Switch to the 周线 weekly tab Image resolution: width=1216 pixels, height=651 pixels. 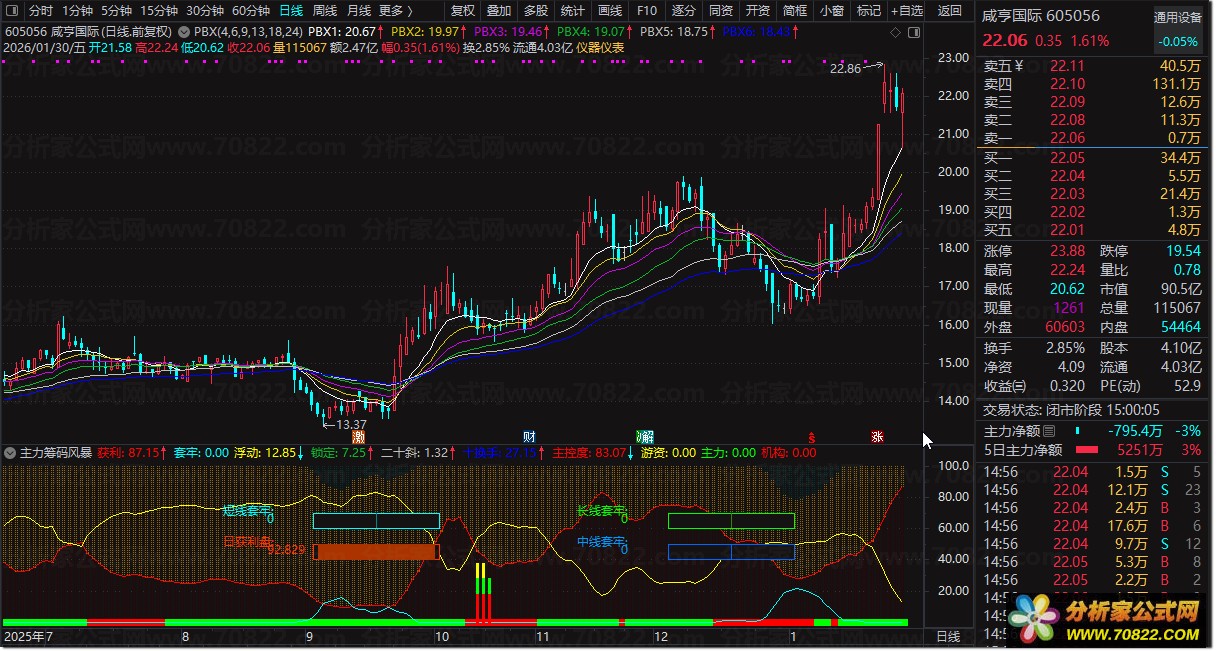click(325, 11)
